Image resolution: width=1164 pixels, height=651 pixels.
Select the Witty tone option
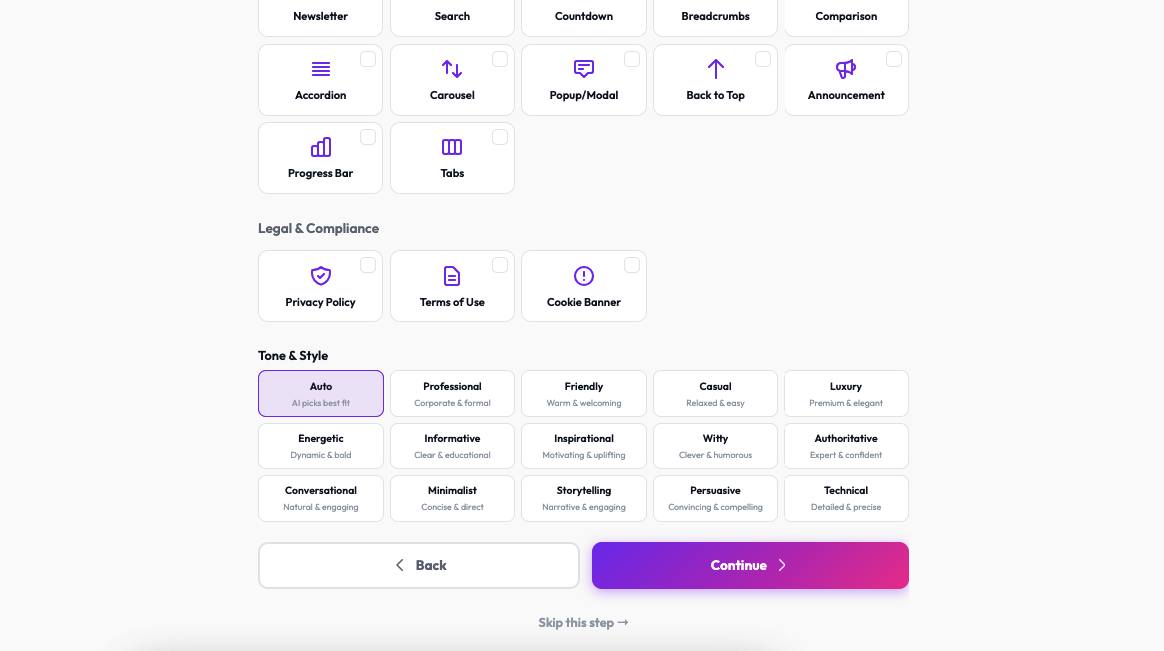[x=715, y=446]
